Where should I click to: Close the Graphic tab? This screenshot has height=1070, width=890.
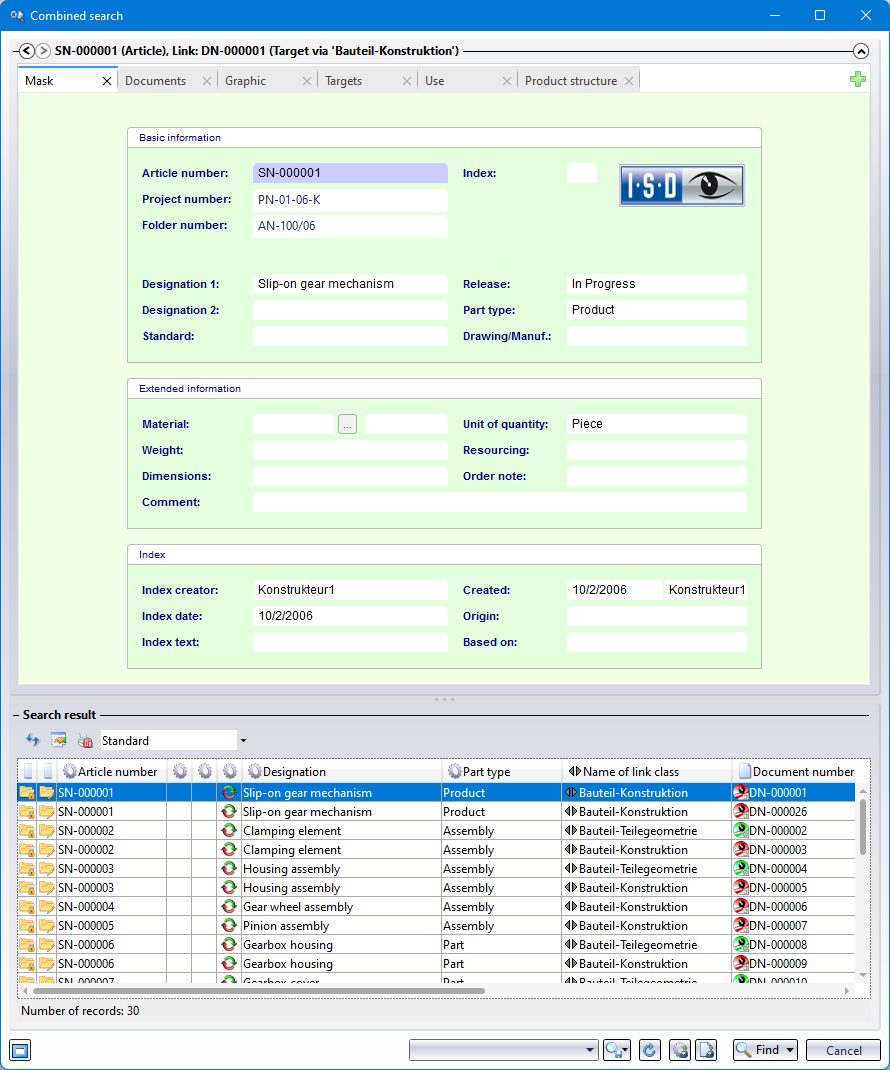[307, 81]
